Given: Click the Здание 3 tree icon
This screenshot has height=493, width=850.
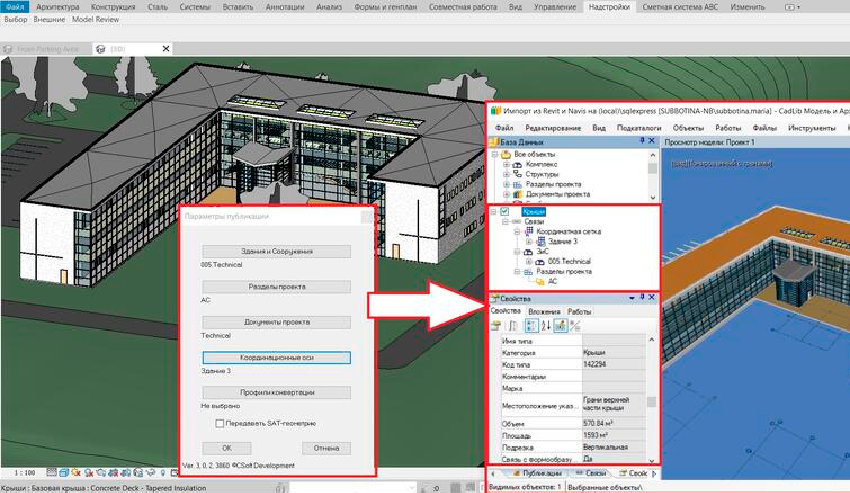Looking at the screenshot, I should pyautogui.click(x=541, y=241).
